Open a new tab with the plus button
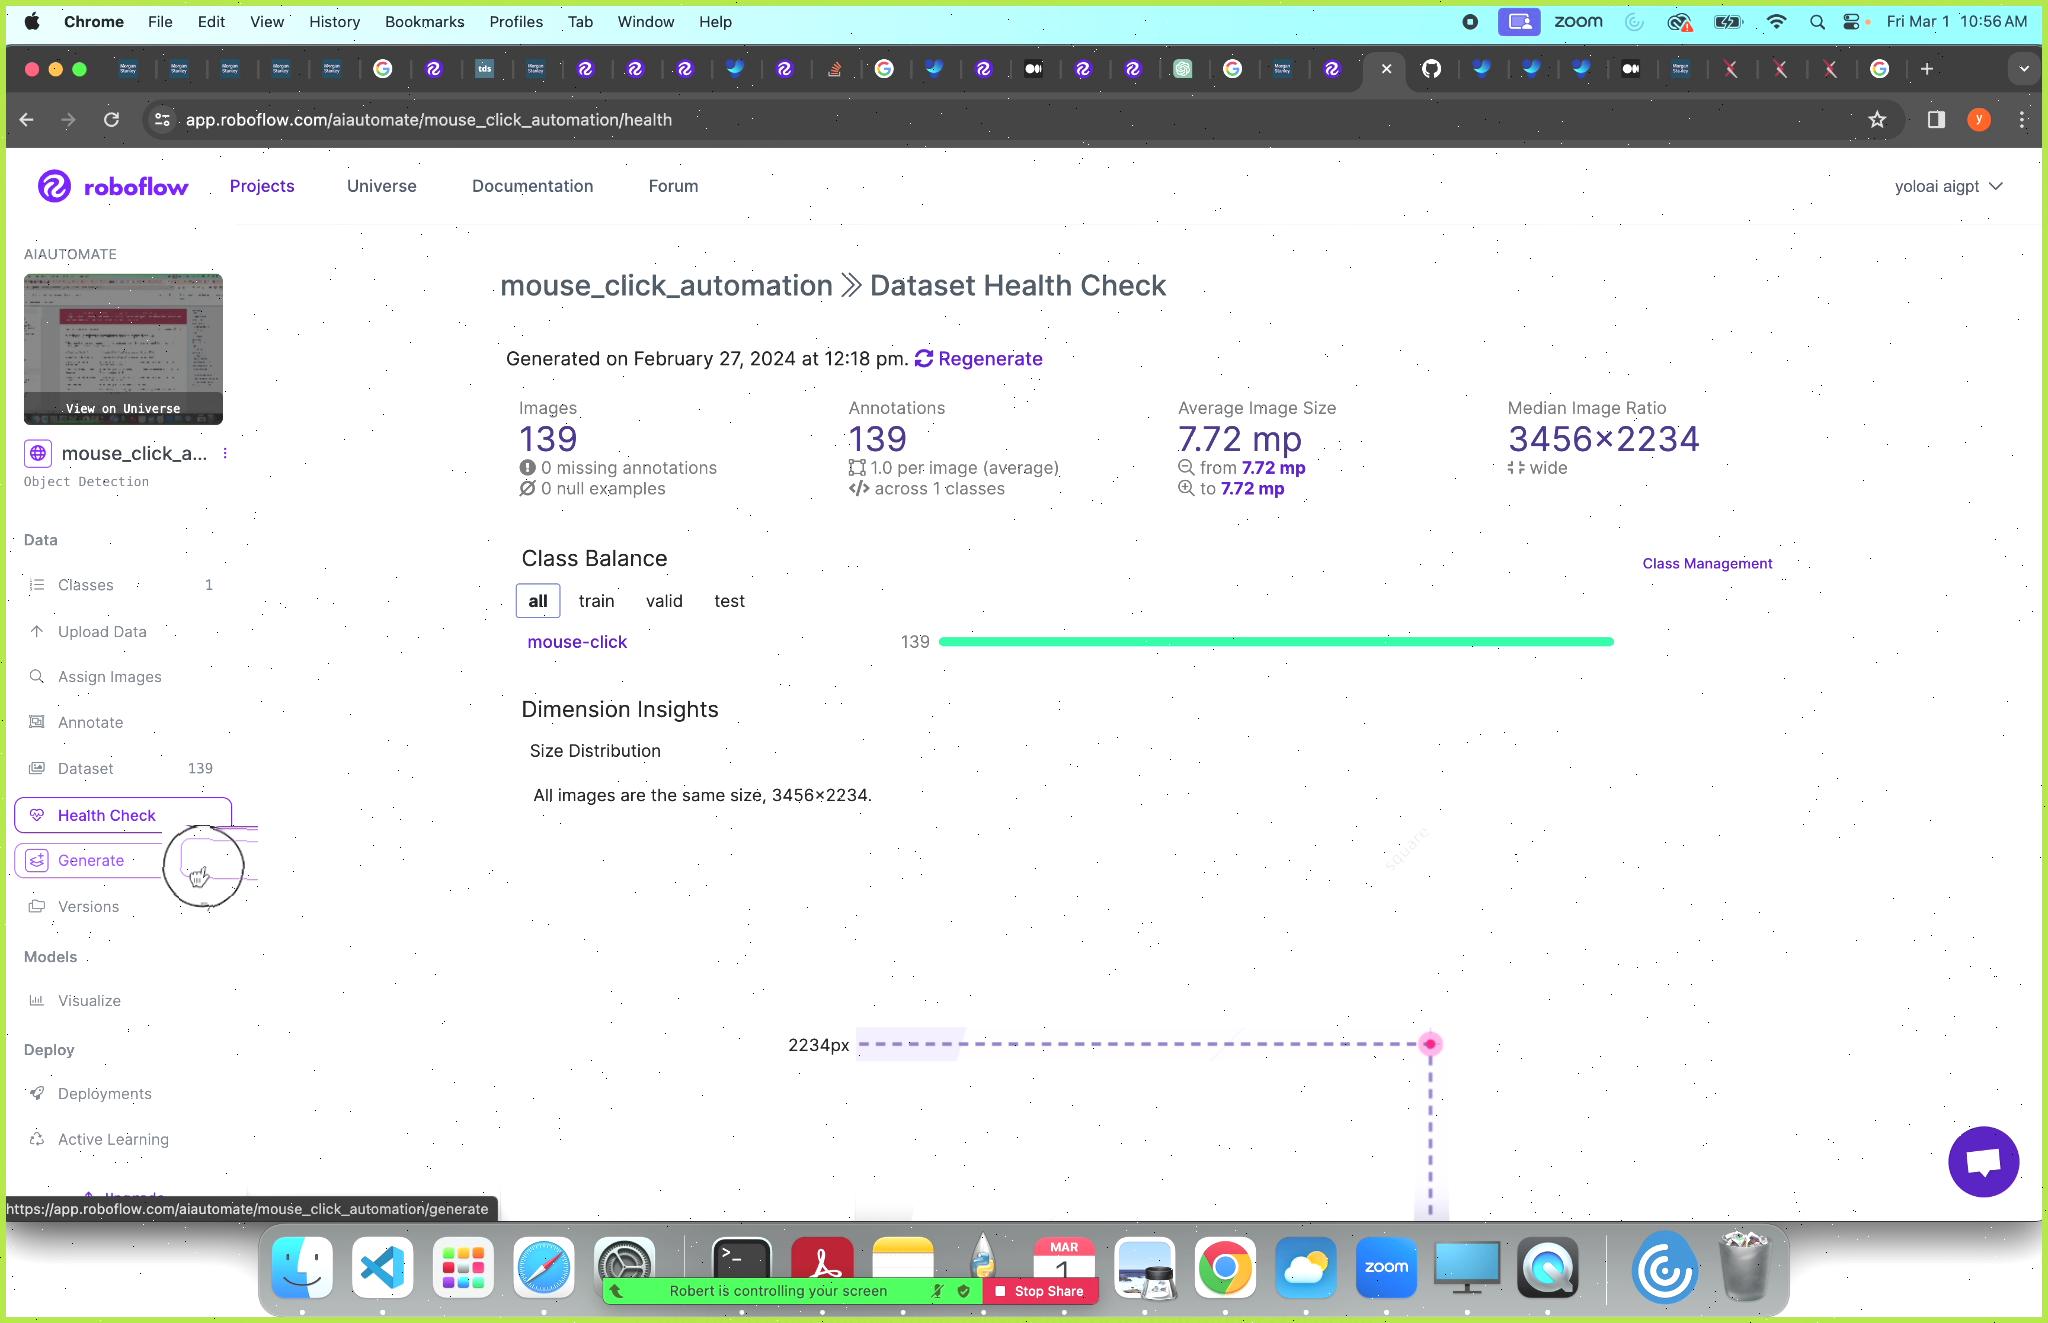Viewport: 2048px width, 1323px height. click(x=1926, y=69)
